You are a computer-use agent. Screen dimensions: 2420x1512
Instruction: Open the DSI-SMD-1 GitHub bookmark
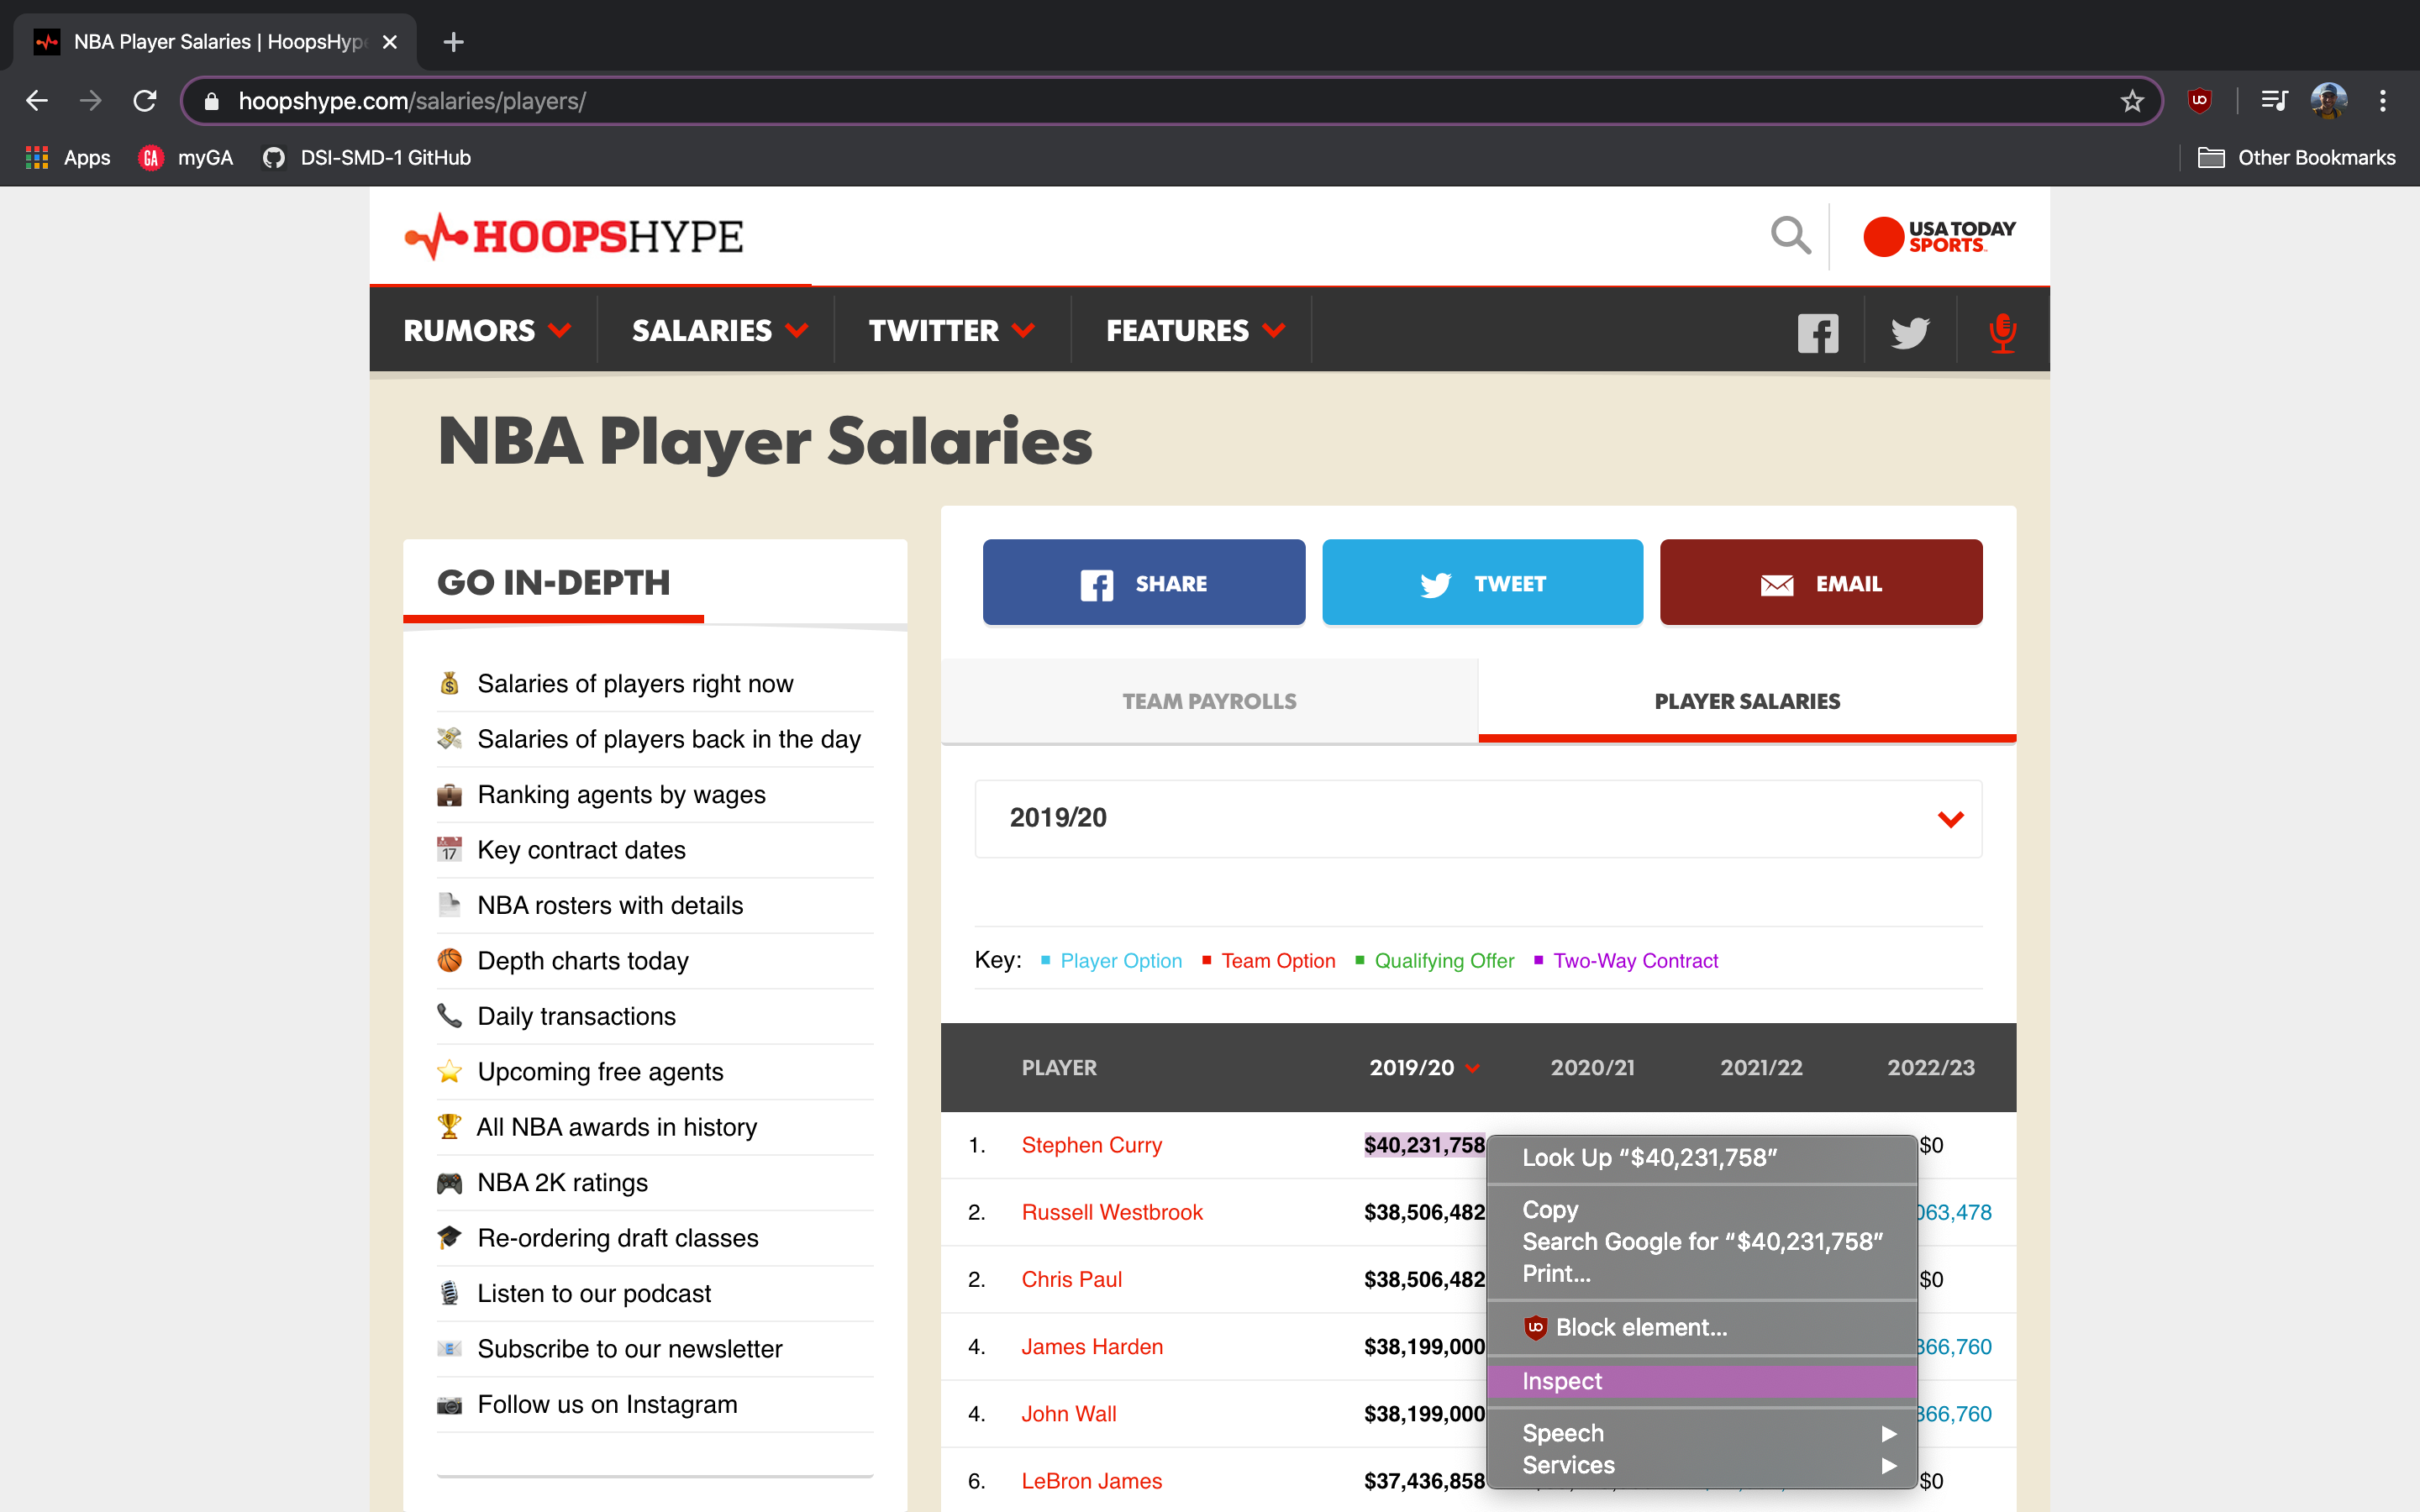pyautogui.click(x=366, y=158)
